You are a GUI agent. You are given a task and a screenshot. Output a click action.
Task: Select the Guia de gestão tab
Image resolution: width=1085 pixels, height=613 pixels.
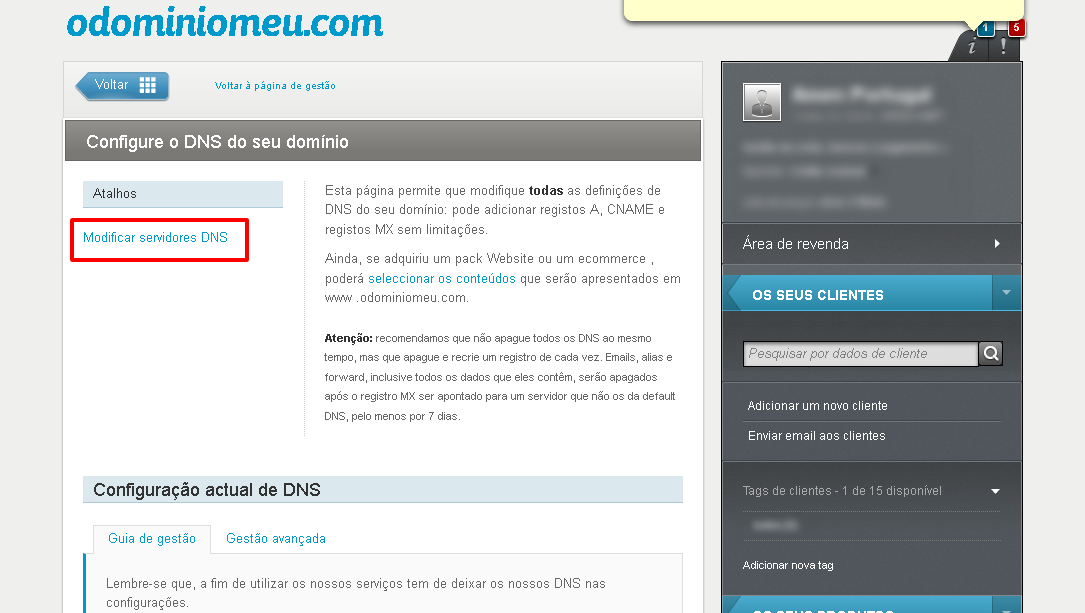tap(152, 538)
